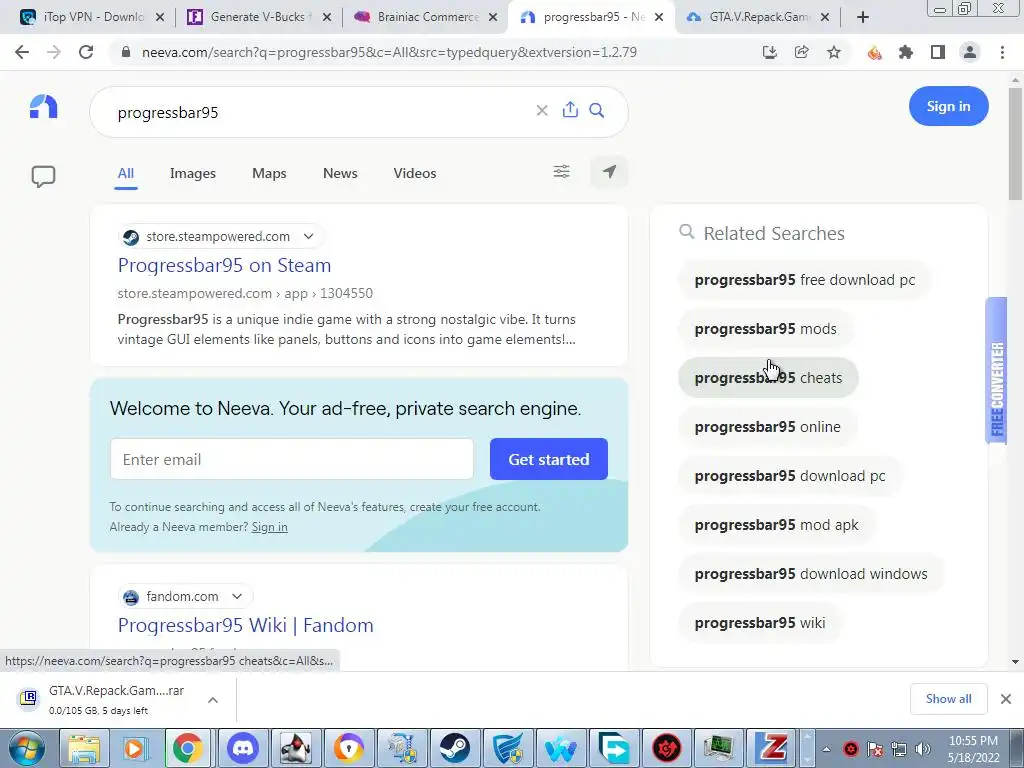Close the downloads bar

coord(1006,699)
